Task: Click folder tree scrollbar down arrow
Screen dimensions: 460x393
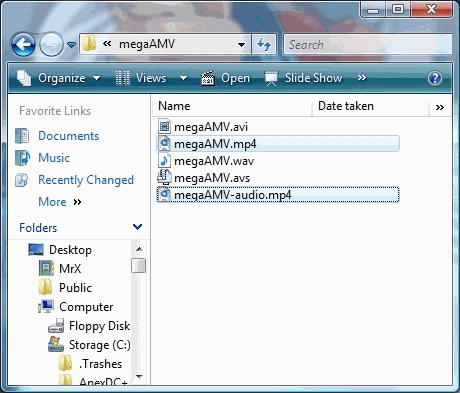Action: tap(139, 376)
